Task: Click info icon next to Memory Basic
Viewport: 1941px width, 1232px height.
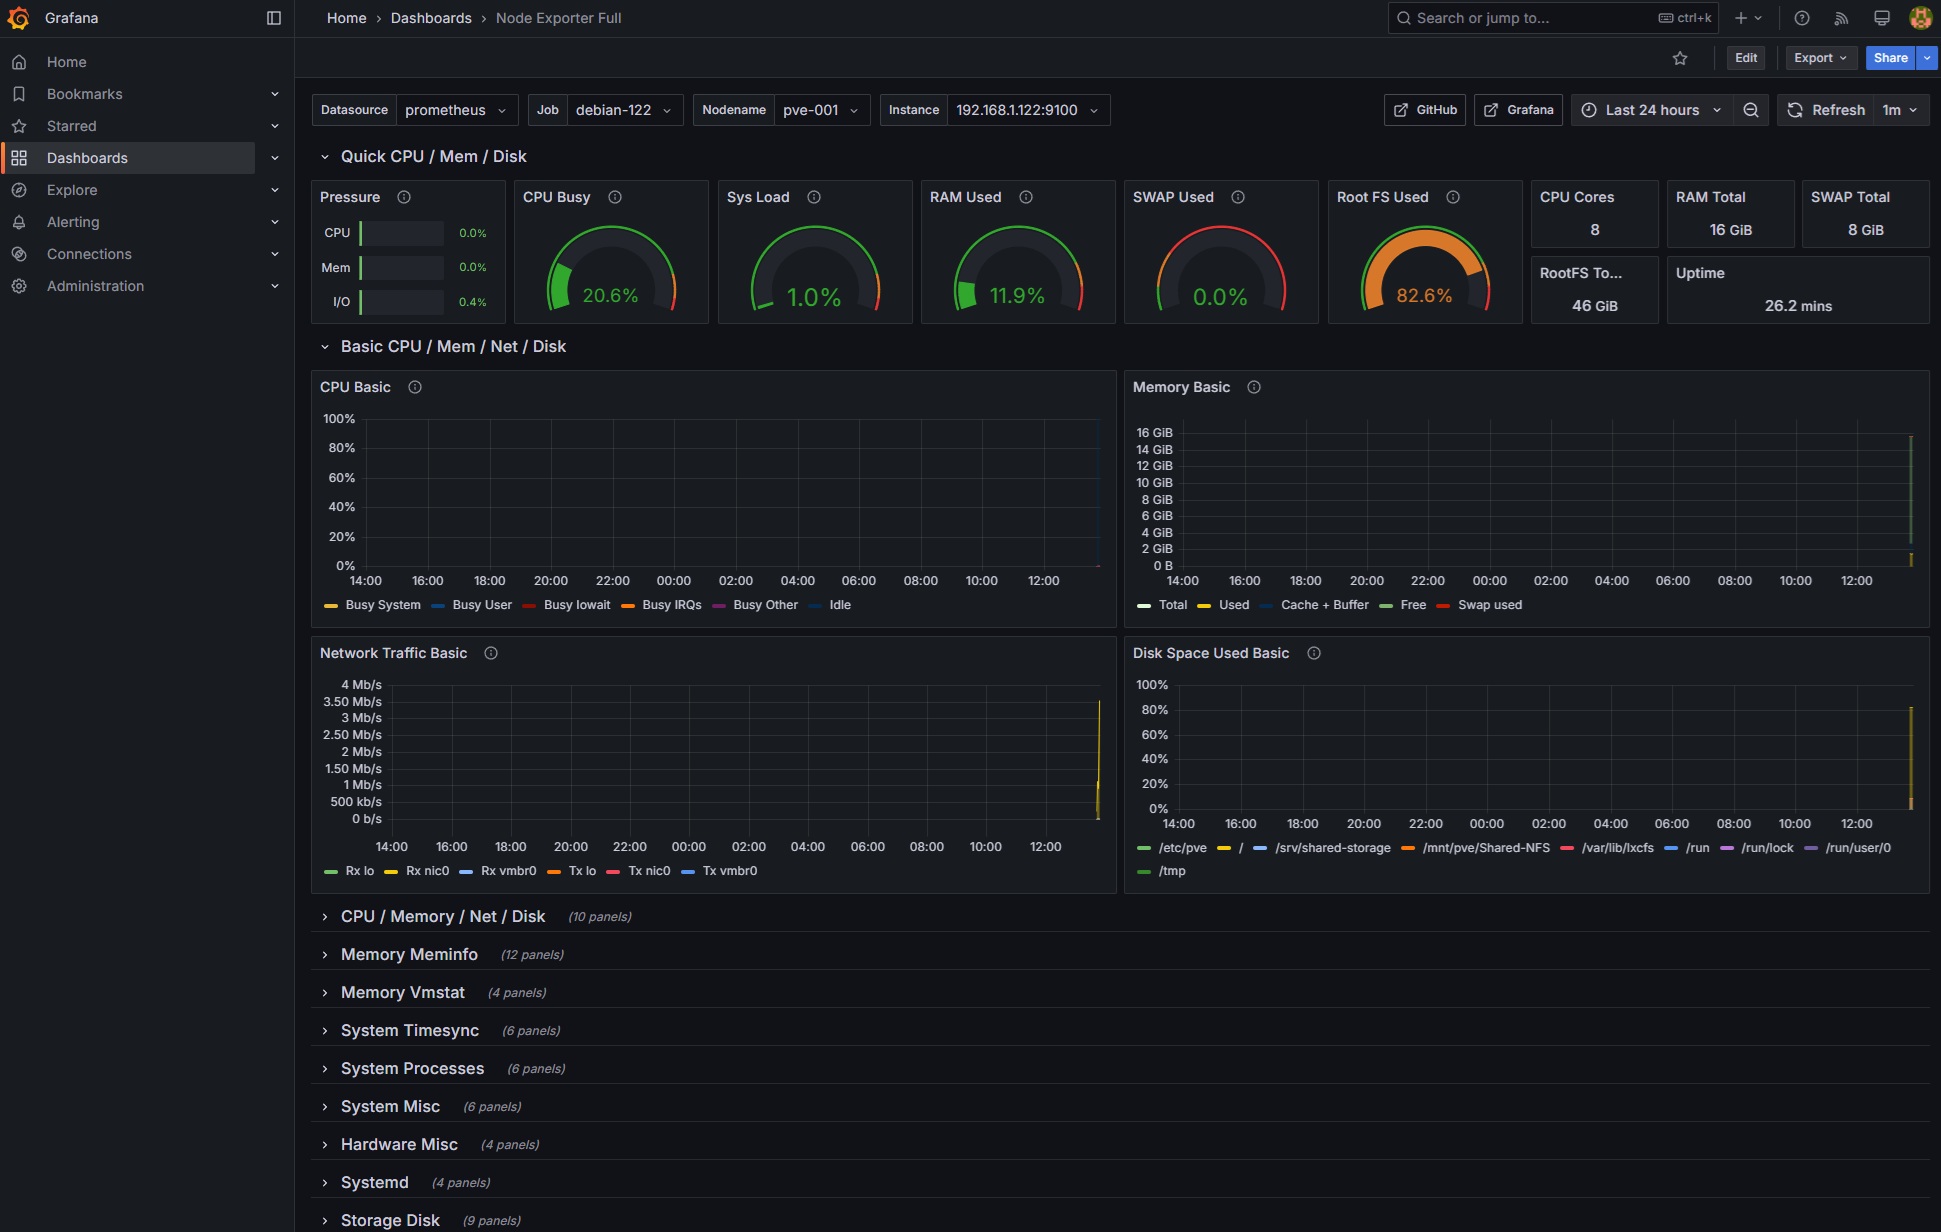Action: (1254, 387)
